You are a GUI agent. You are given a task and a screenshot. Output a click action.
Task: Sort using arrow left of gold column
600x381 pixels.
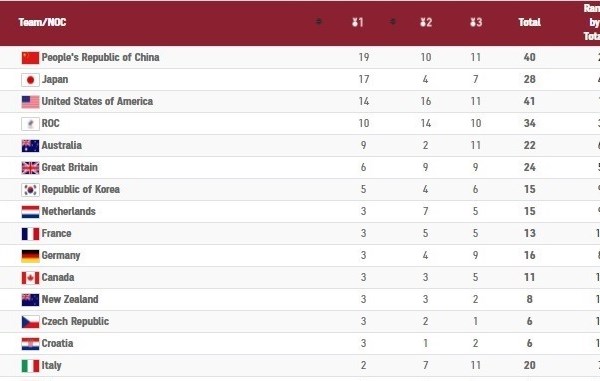coord(318,22)
